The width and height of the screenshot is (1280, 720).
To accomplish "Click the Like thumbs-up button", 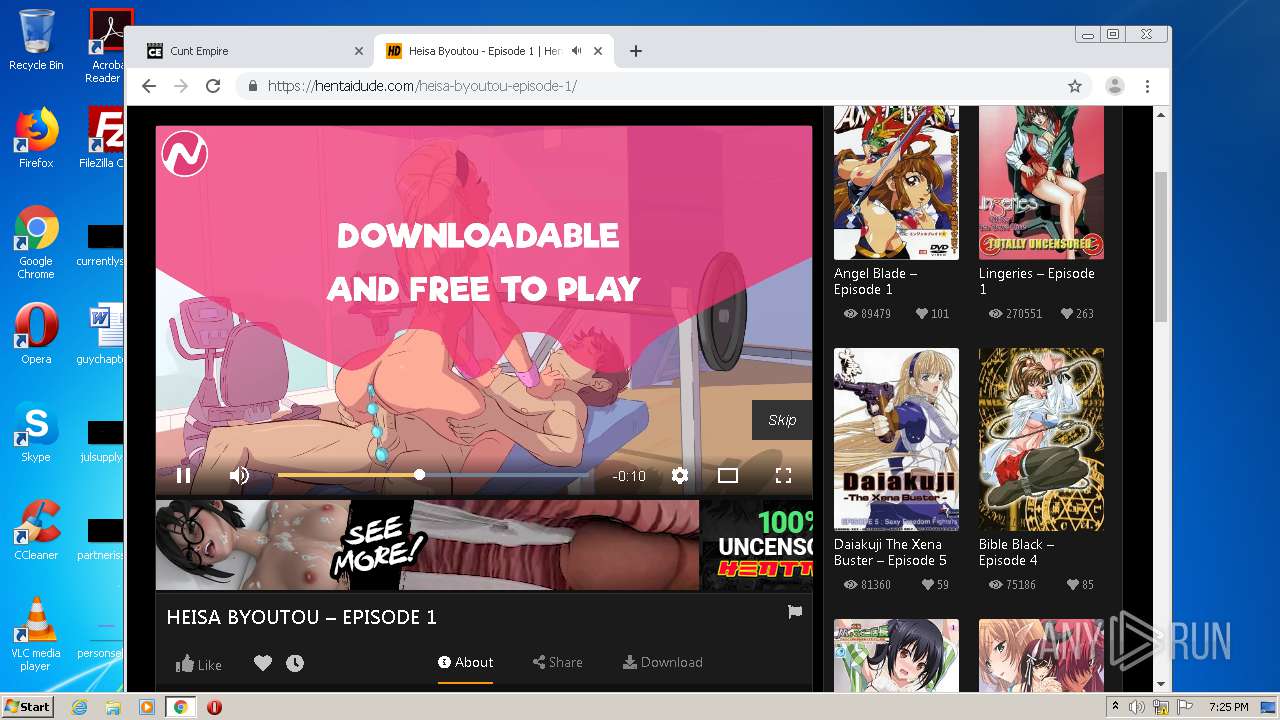I will (x=199, y=664).
